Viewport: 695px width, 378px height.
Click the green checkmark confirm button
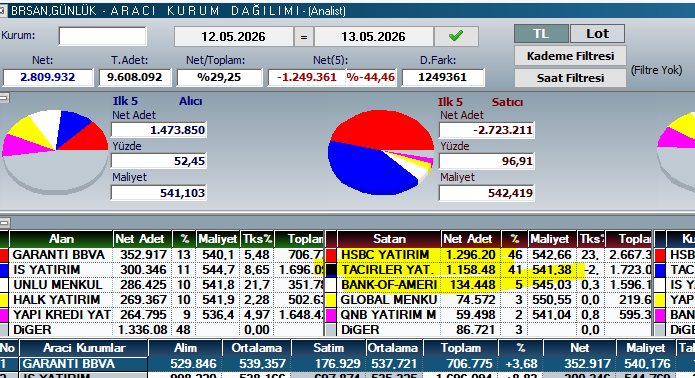[456, 36]
